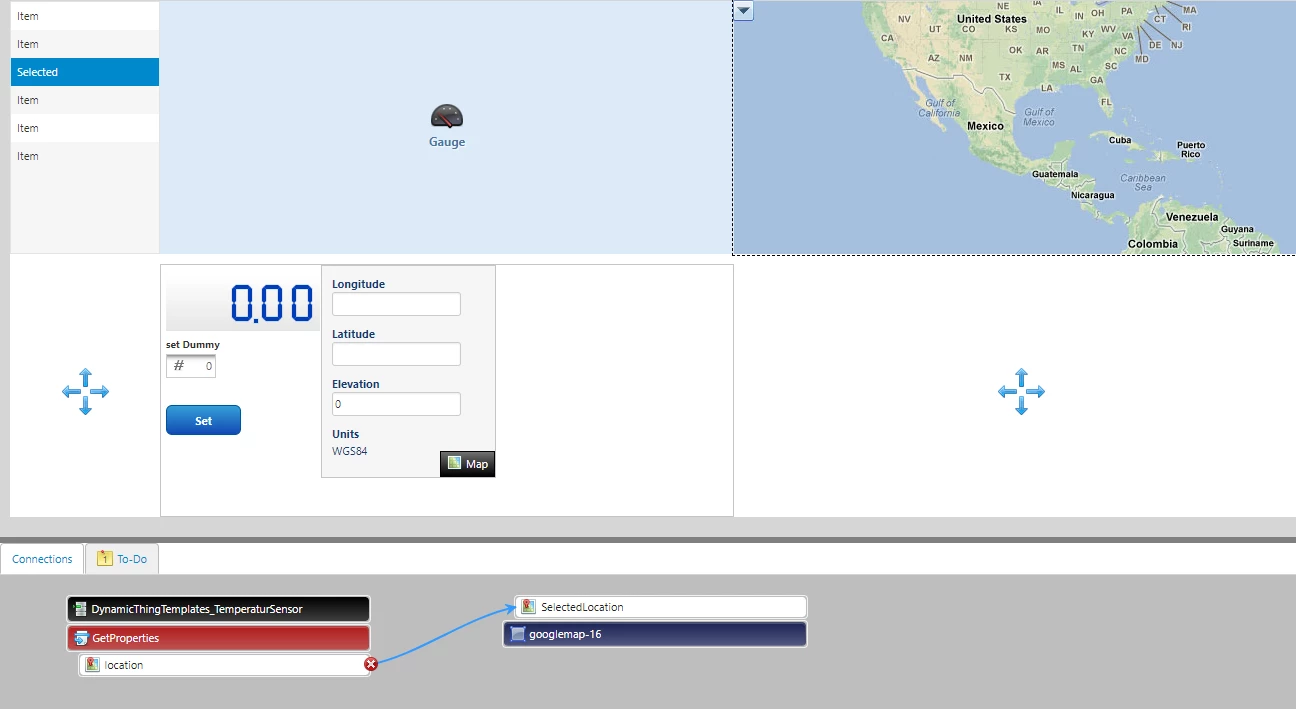Click the Map button in location editor
The height and width of the screenshot is (709, 1296).
coord(468,464)
